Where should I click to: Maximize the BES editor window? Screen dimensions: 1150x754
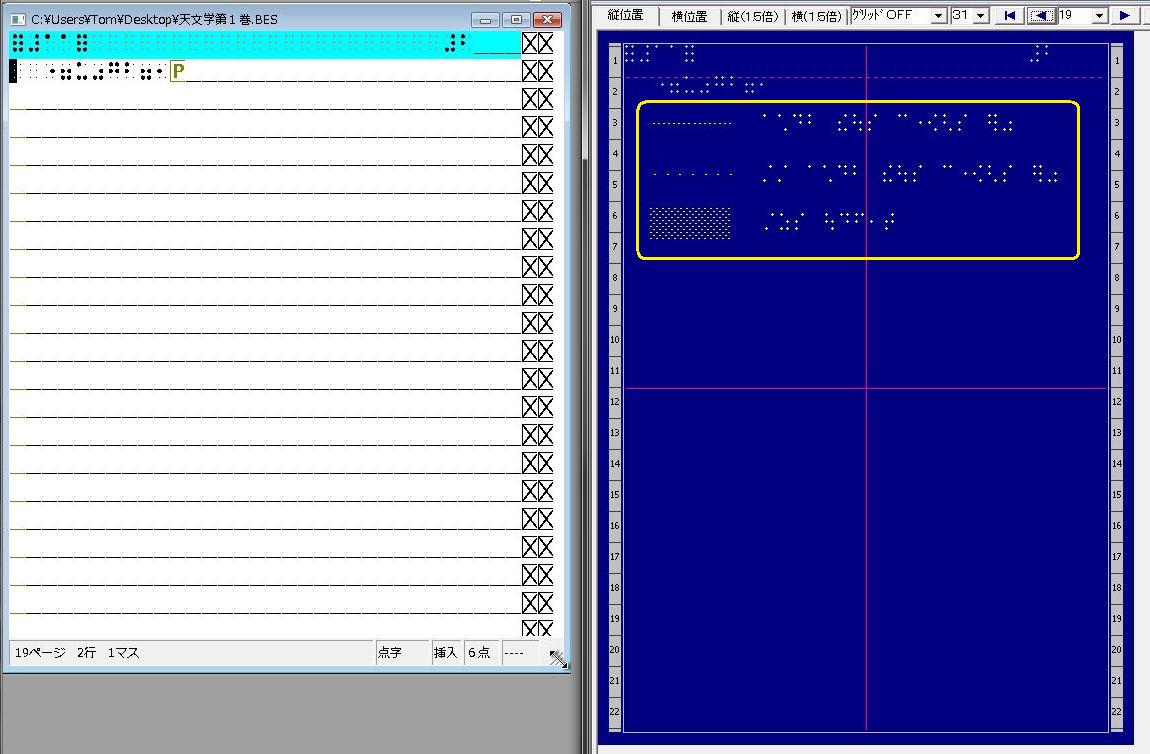[516, 20]
